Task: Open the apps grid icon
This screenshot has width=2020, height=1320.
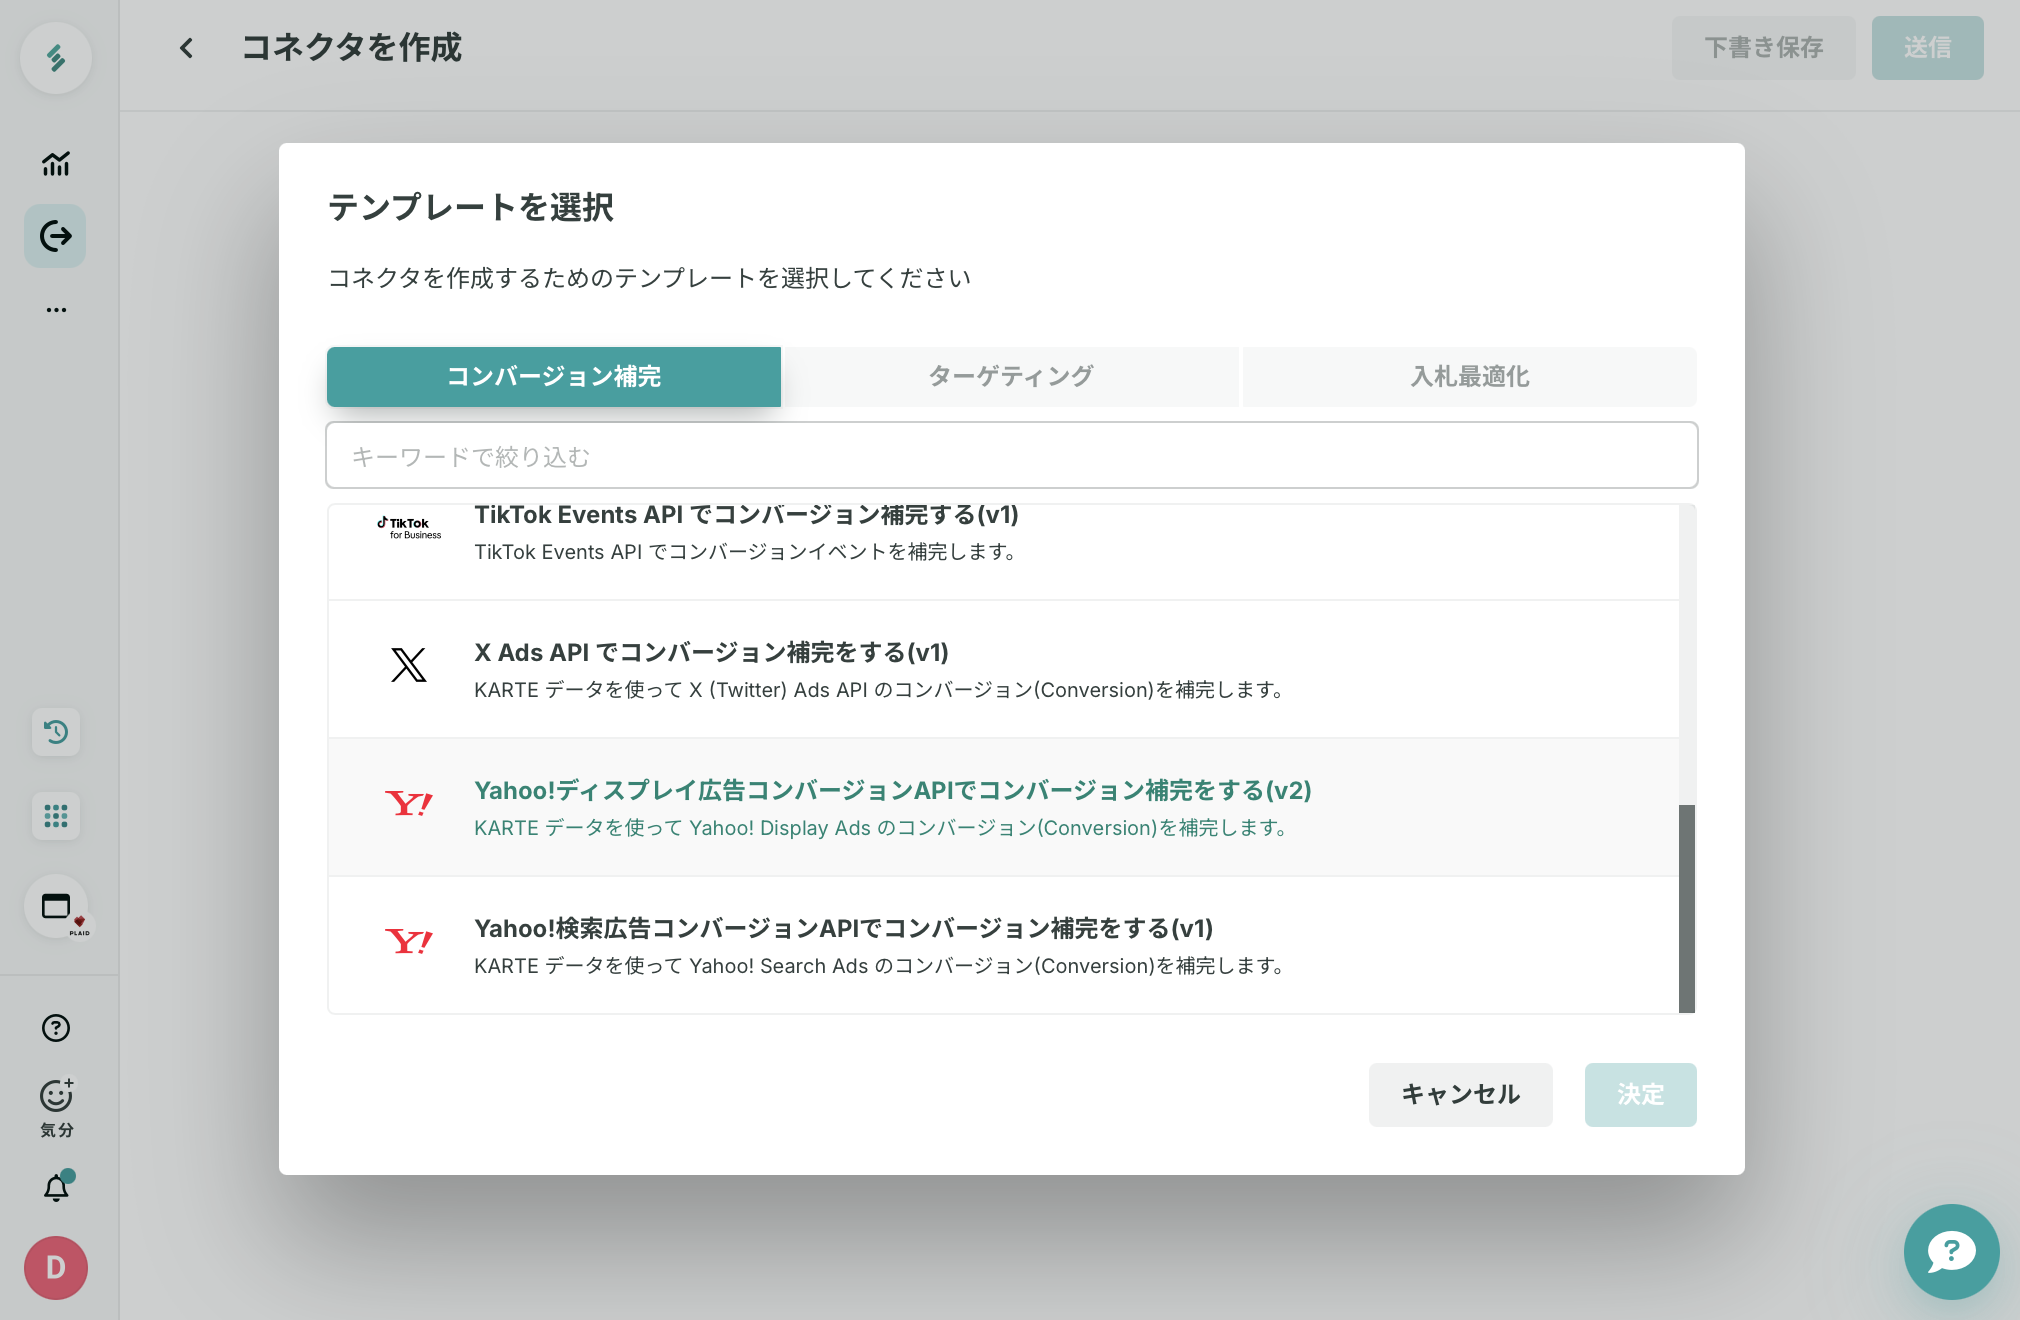Action: coord(56,816)
